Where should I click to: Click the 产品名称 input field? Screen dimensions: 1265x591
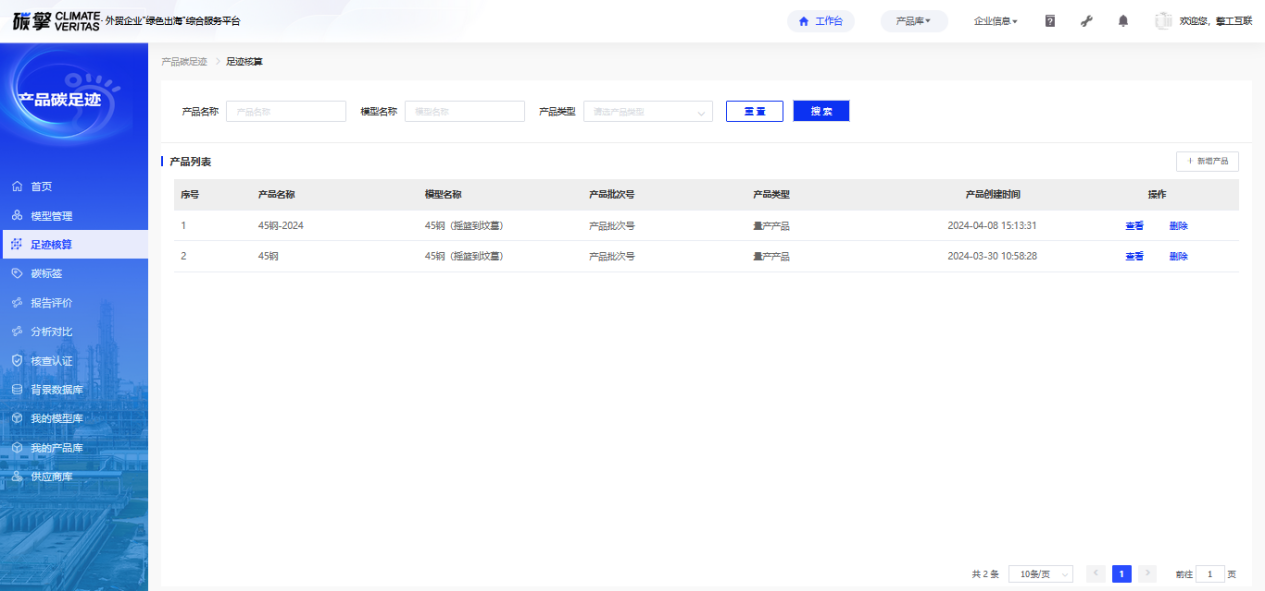pos(286,112)
